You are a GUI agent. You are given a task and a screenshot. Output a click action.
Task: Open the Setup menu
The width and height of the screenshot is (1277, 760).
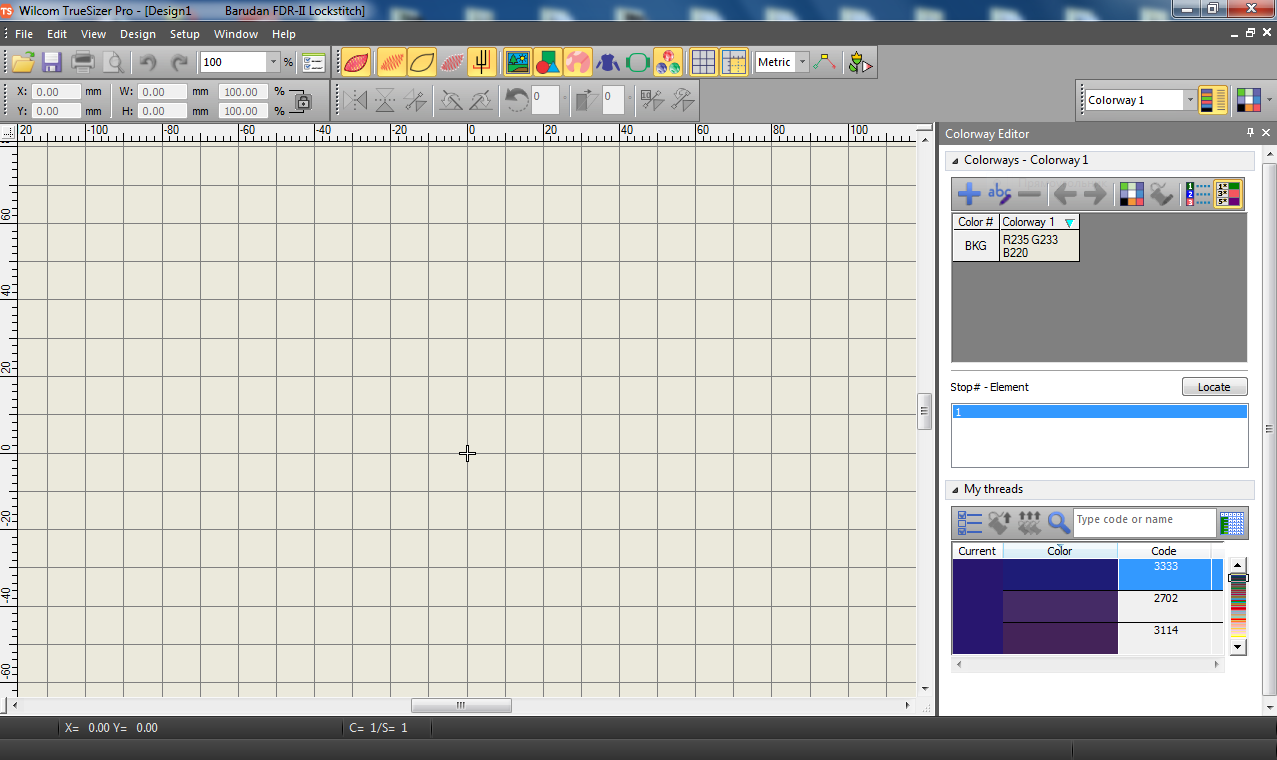[x=184, y=34]
